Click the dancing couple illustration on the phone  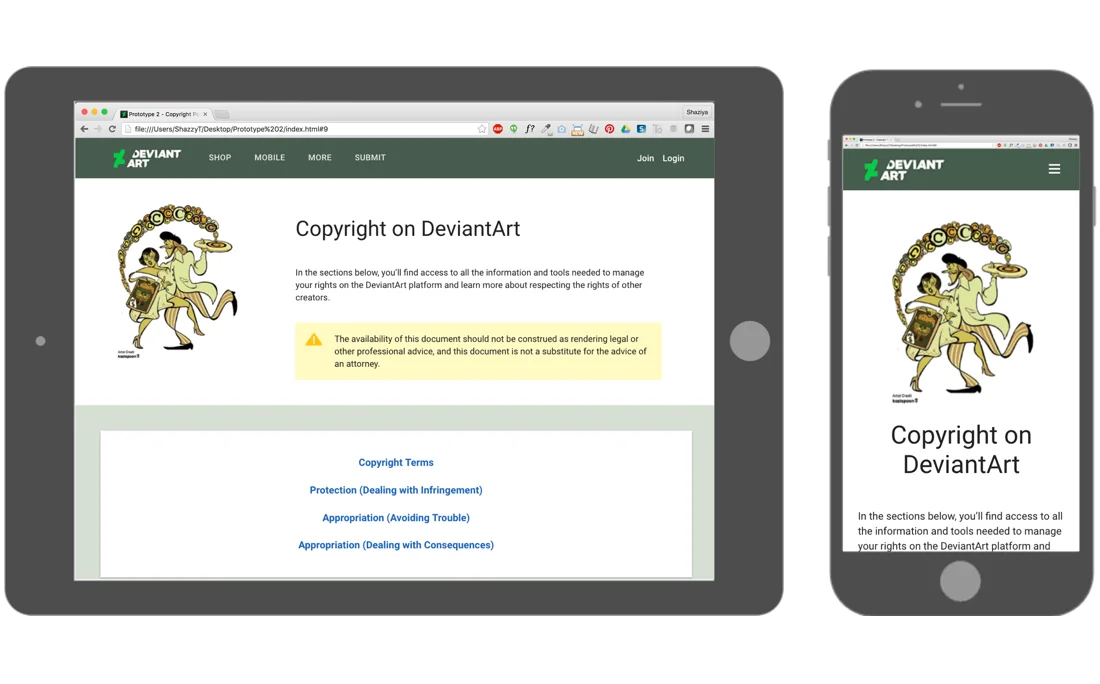coord(960,312)
